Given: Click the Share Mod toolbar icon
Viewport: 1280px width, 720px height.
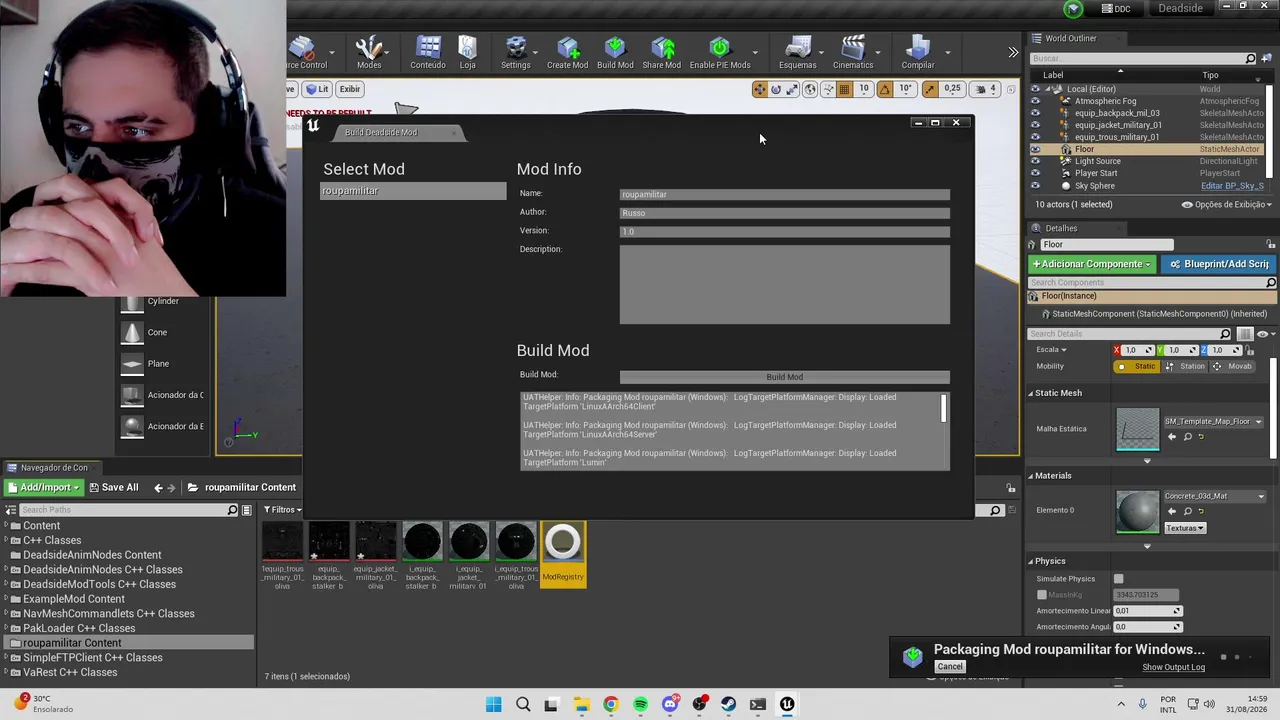Looking at the screenshot, I should 662,53.
